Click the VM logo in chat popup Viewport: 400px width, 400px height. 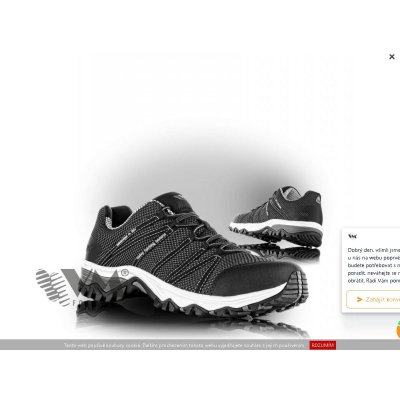[352, 236]
